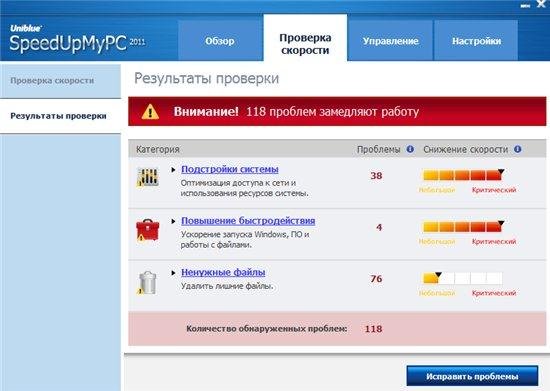The width and height of the screenshot is (550, 391).
Task: Click the Удалить лишние файлы description
Action: (227, 286)
